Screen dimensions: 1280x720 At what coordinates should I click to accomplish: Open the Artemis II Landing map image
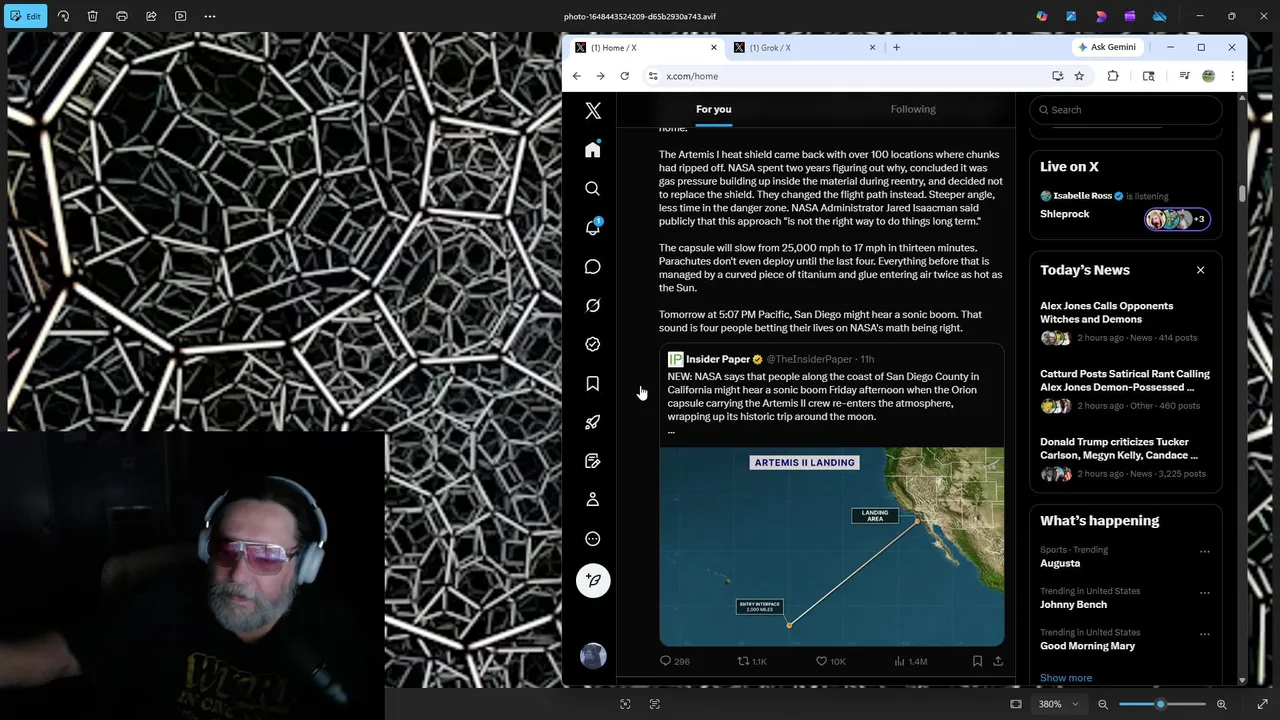(x=832, y=546)
